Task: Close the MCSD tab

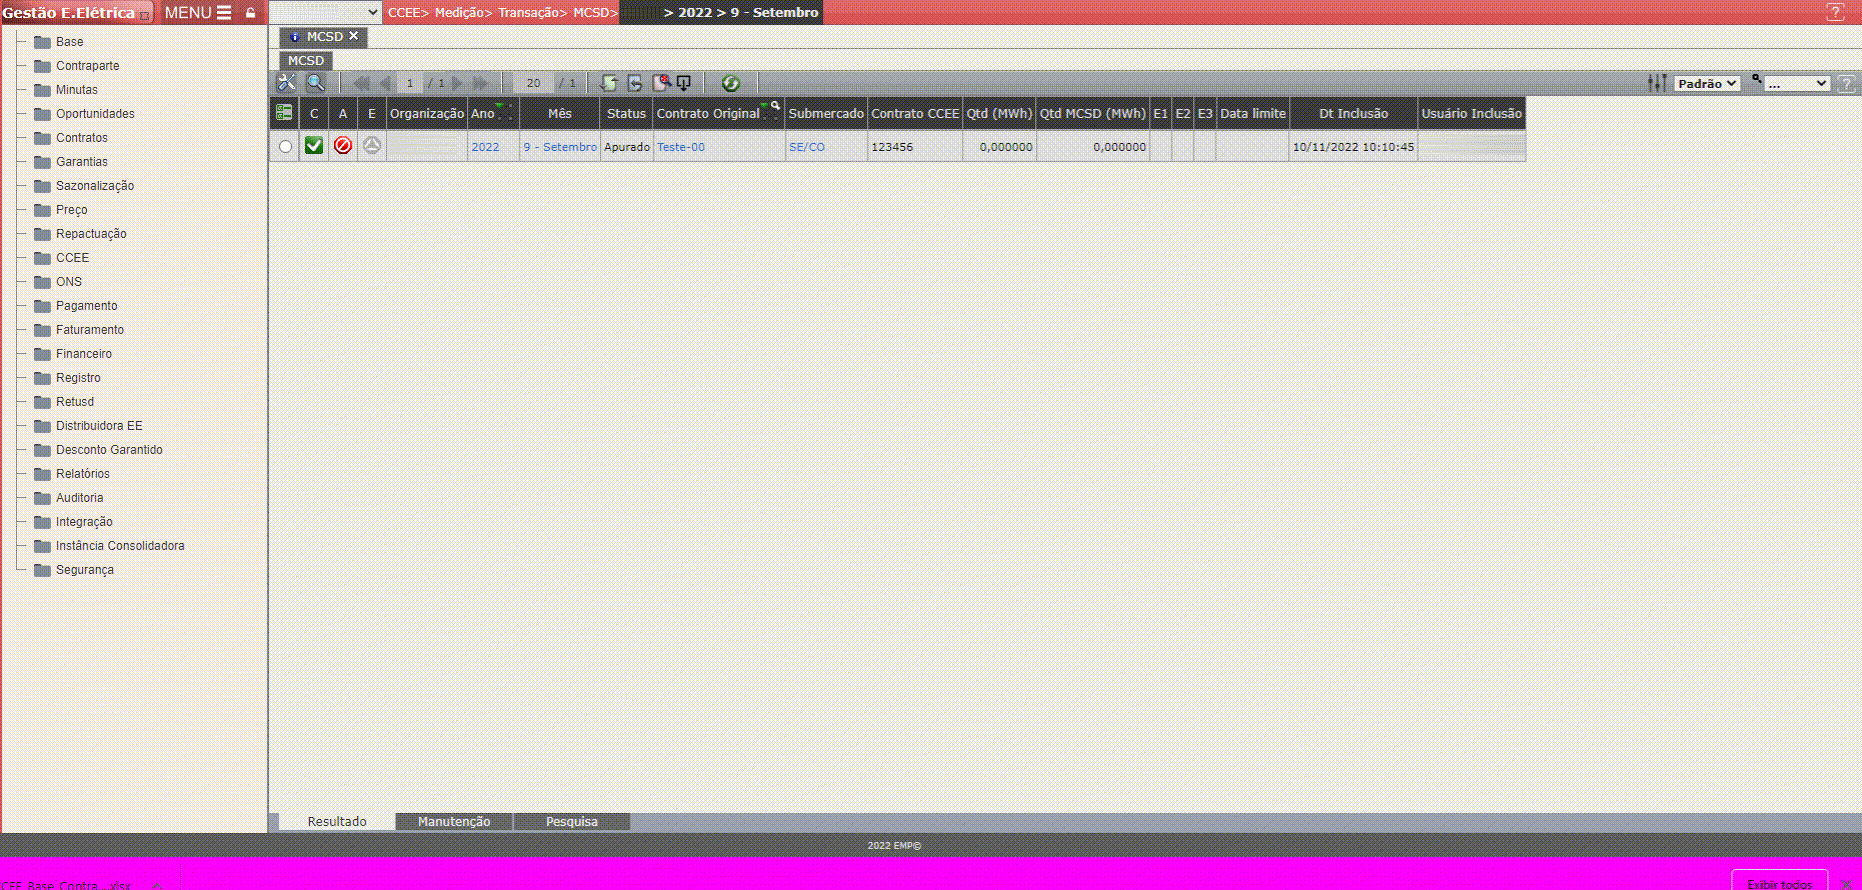Action: click(x=353, y=36)
